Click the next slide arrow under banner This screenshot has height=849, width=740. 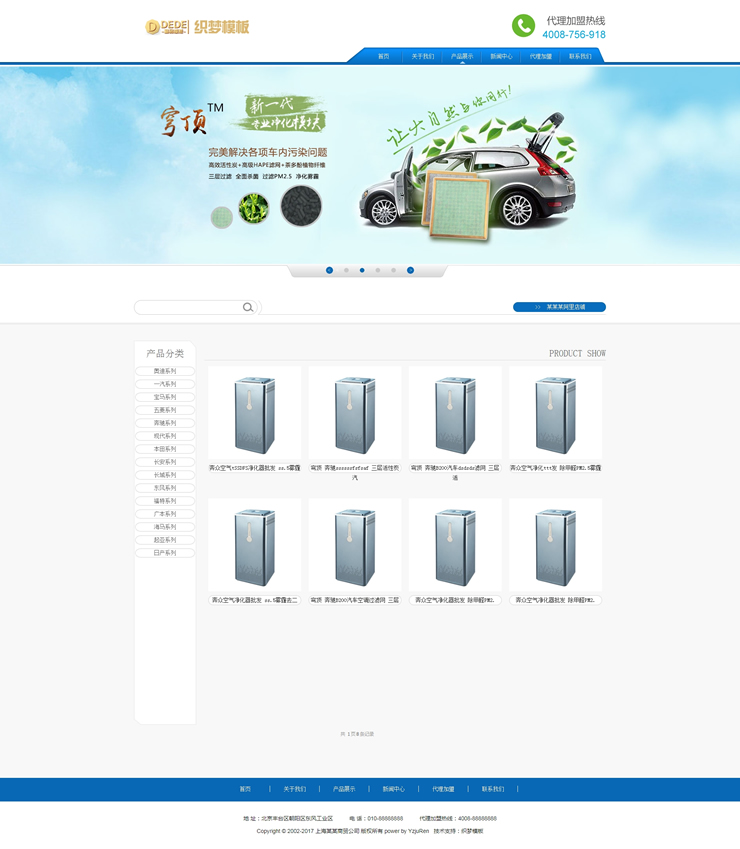tap(410, 270)
